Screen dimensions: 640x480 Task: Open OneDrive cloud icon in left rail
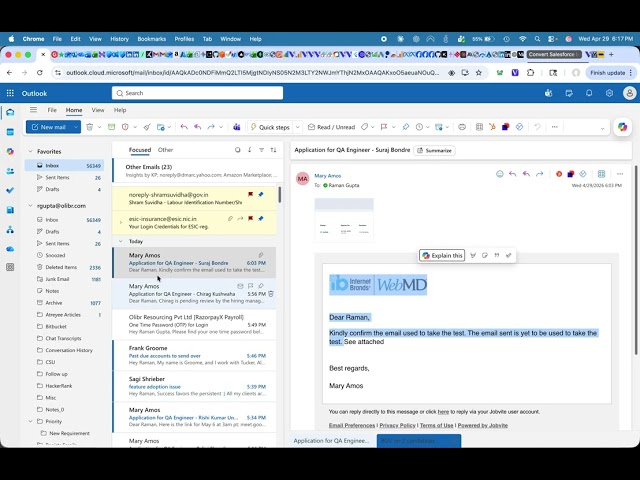(10, 249)
